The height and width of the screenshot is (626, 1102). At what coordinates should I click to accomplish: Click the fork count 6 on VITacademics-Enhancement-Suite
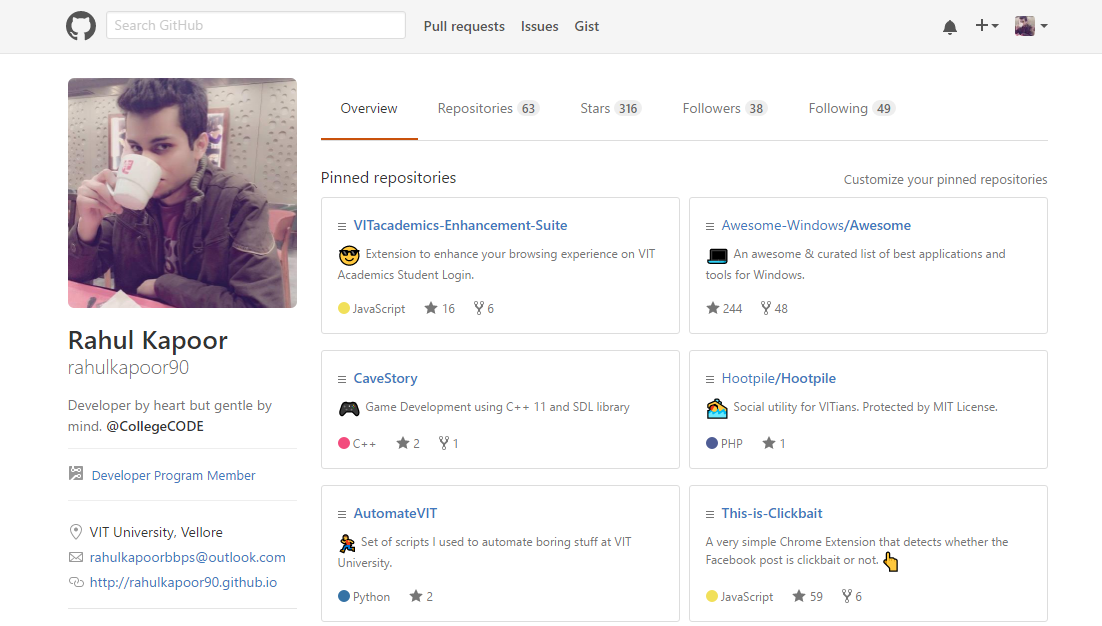[484, 308]
